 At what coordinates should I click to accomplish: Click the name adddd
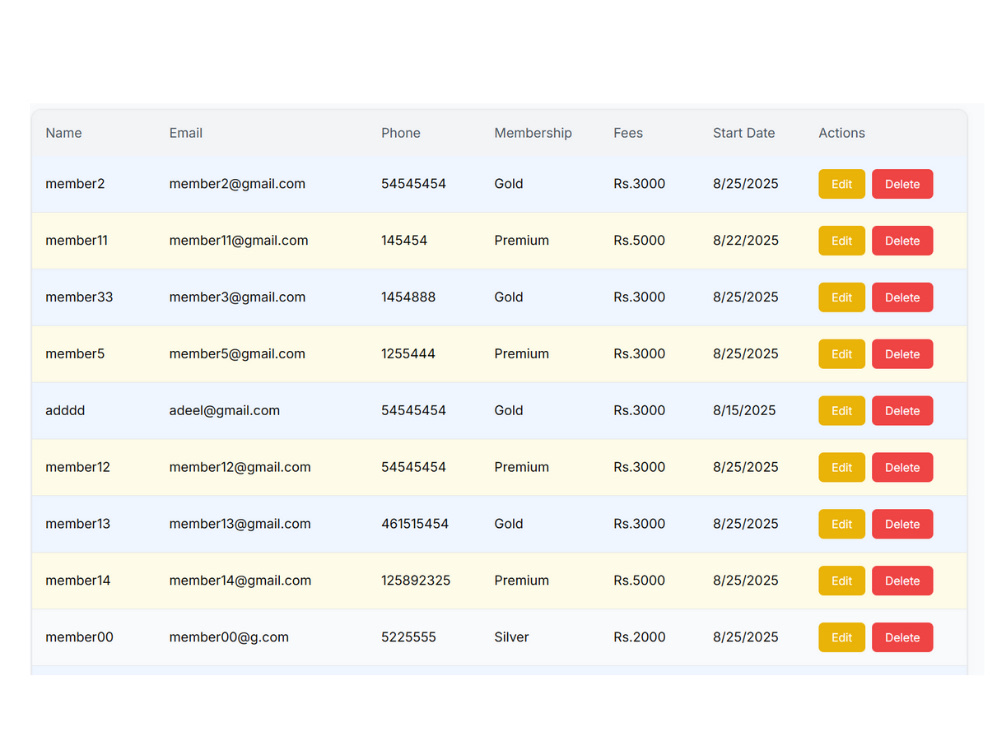point(65,411)
